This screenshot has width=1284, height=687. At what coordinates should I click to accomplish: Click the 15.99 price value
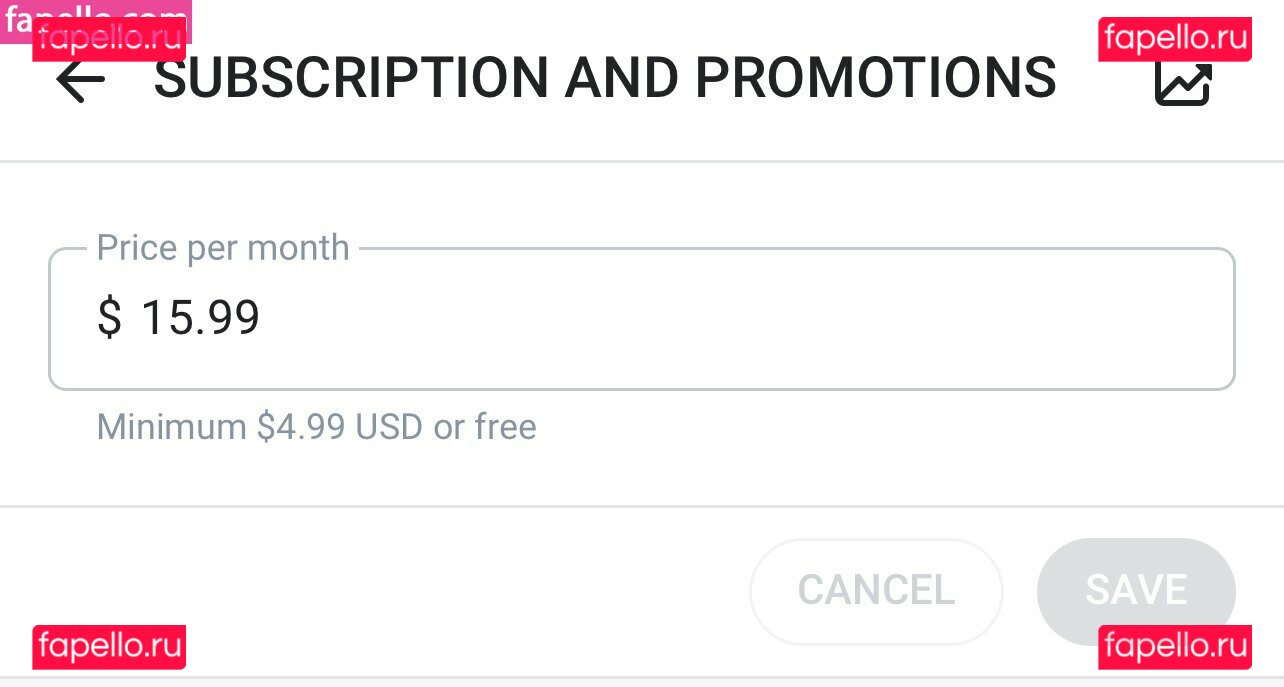(200, 318)
